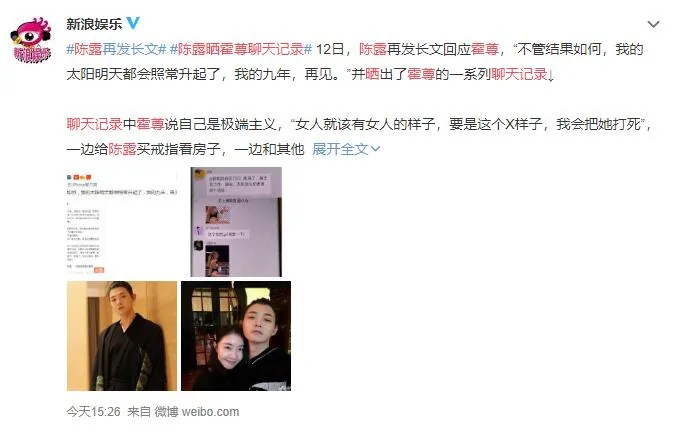676x435 pixels.
Task: Click the blue verified V badge
Action: click(133, 23)
